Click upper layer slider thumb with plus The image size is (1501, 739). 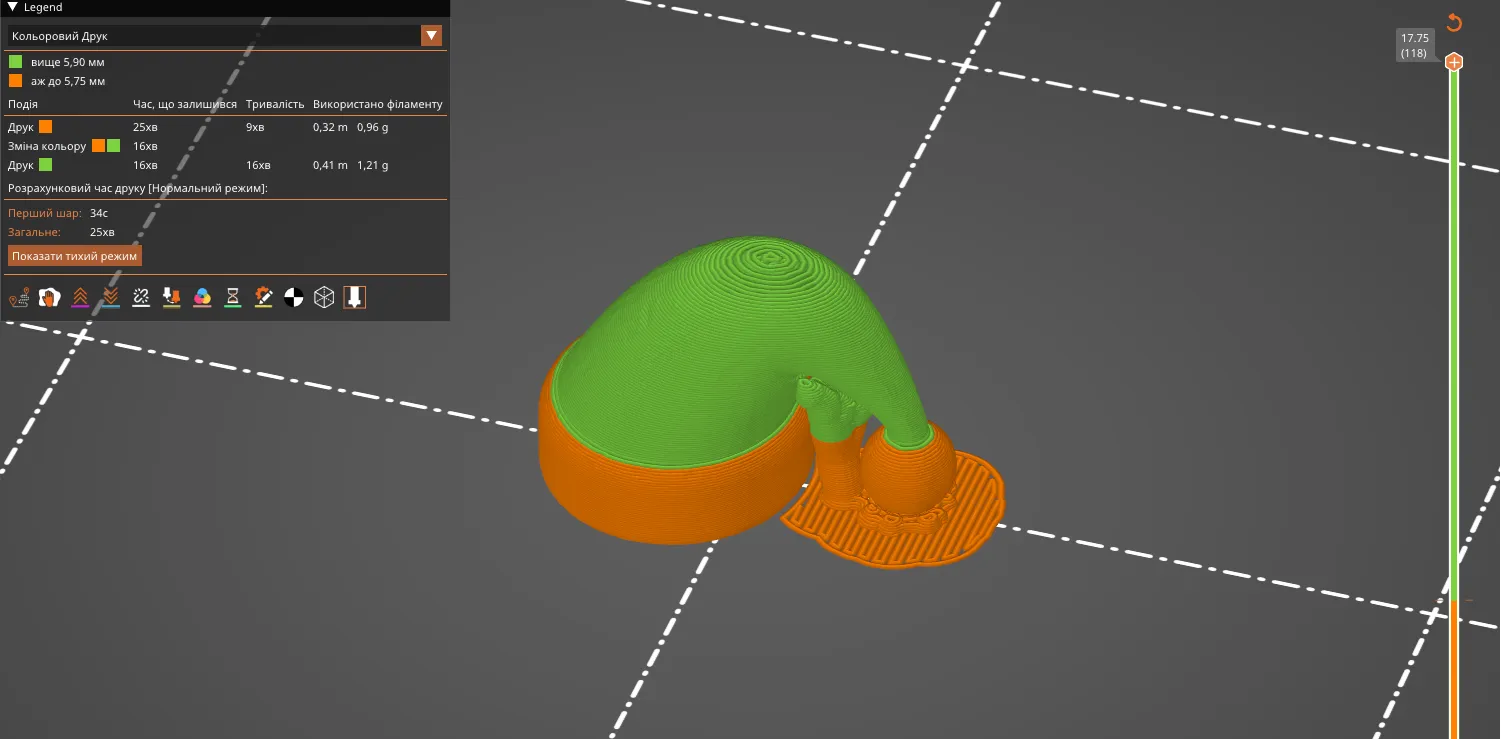1454,62
